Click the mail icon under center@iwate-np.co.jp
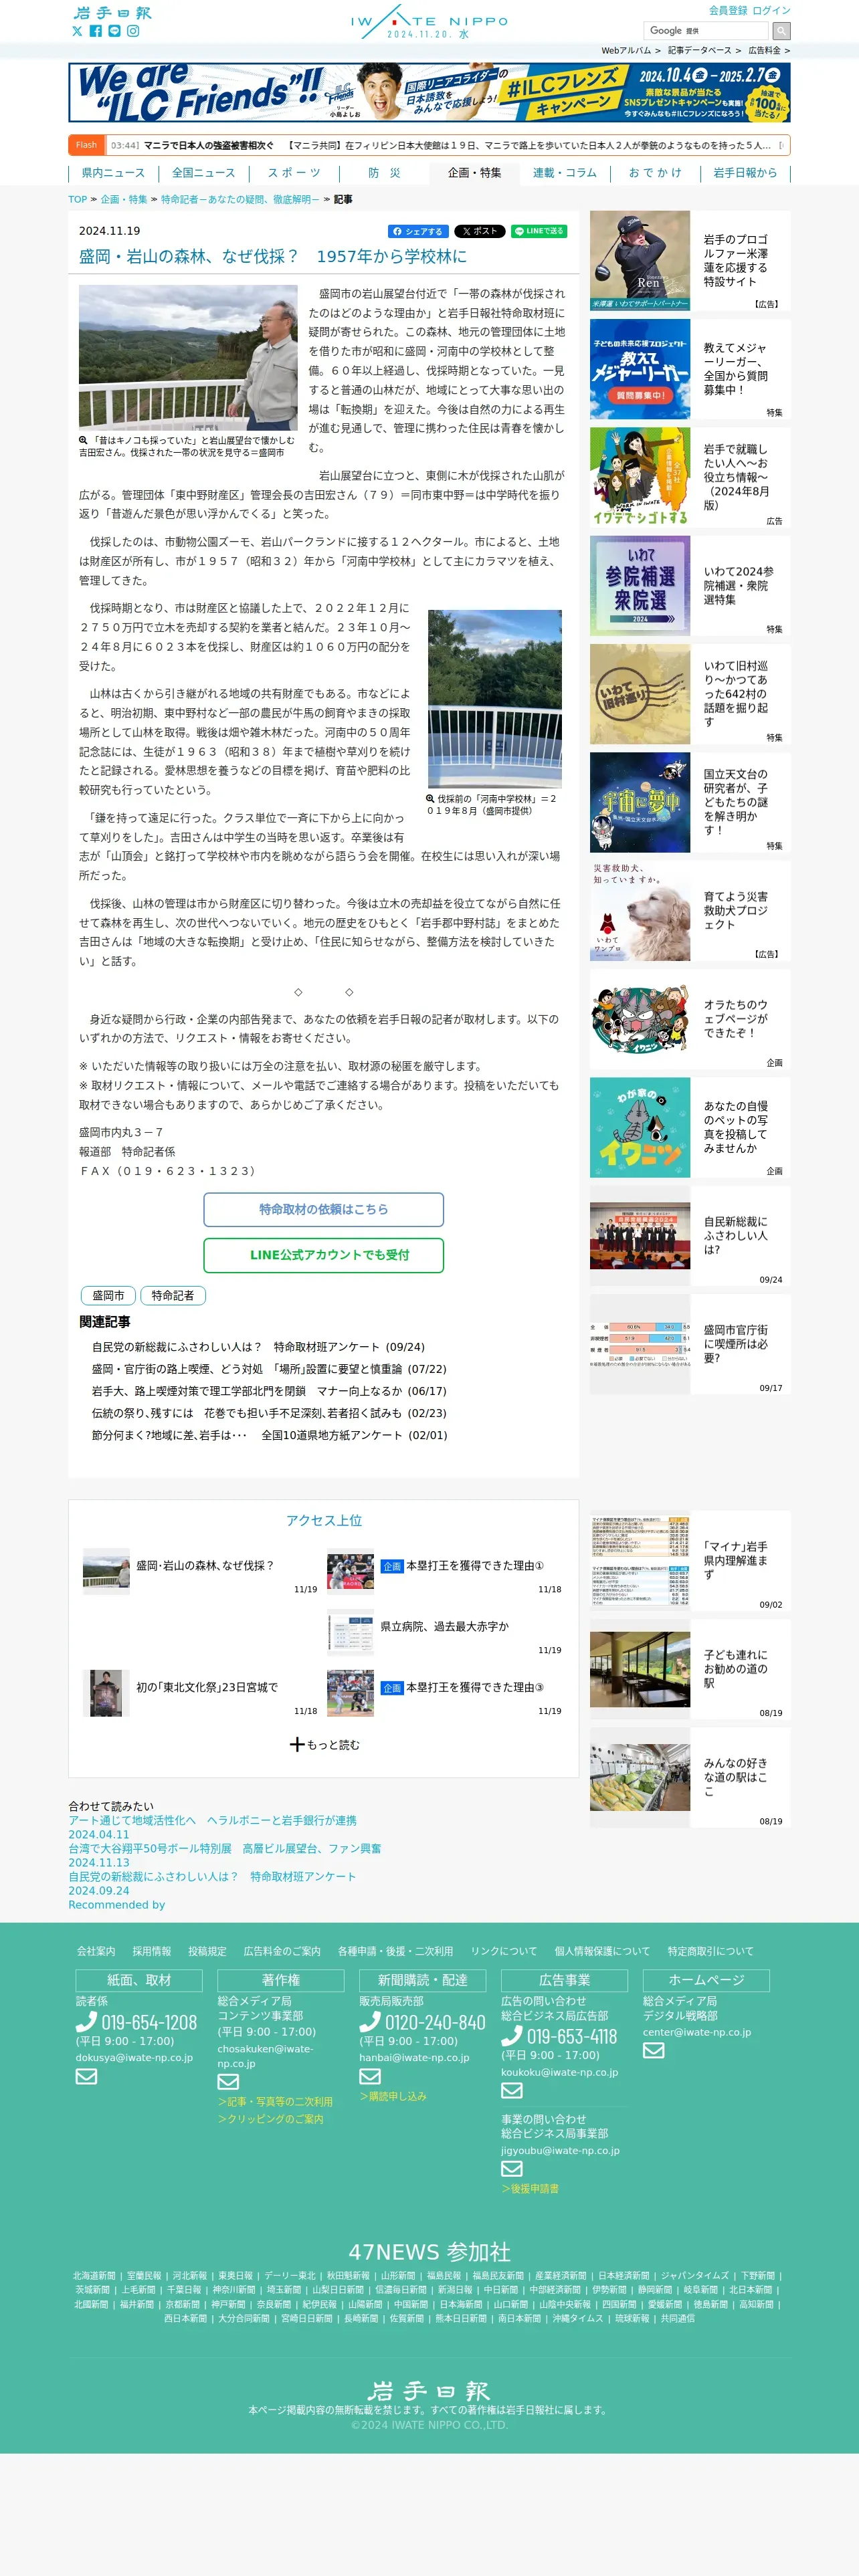This screenshot has width=859, height=2576. click(654, 2050)
